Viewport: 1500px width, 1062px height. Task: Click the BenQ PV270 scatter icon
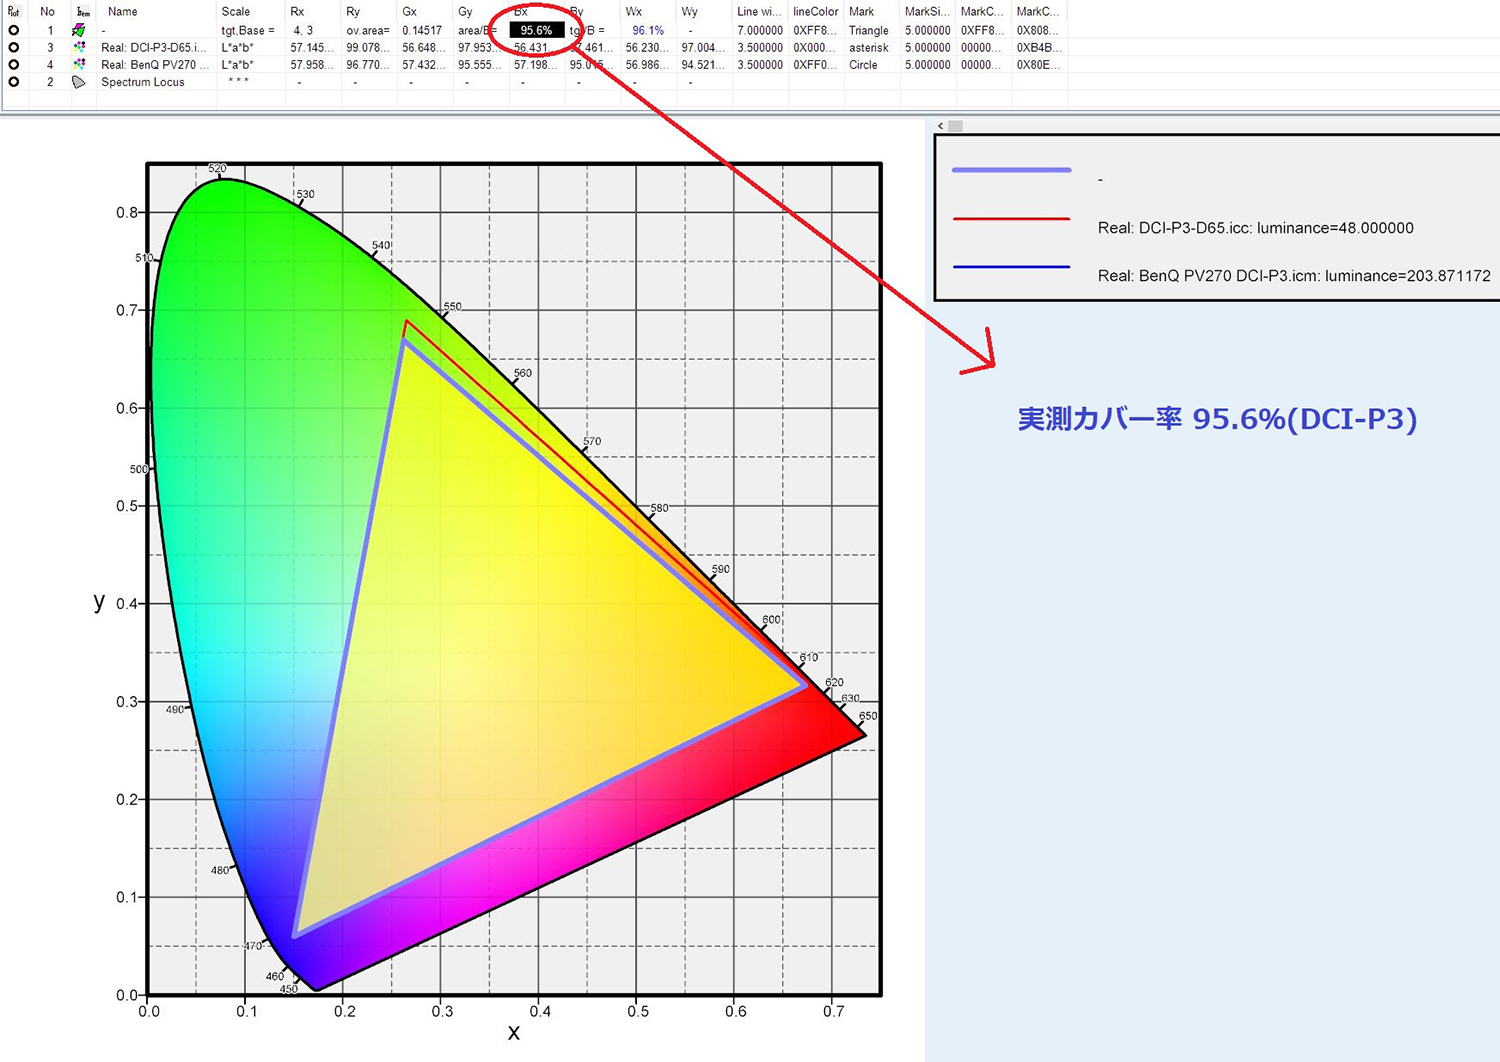80,64
